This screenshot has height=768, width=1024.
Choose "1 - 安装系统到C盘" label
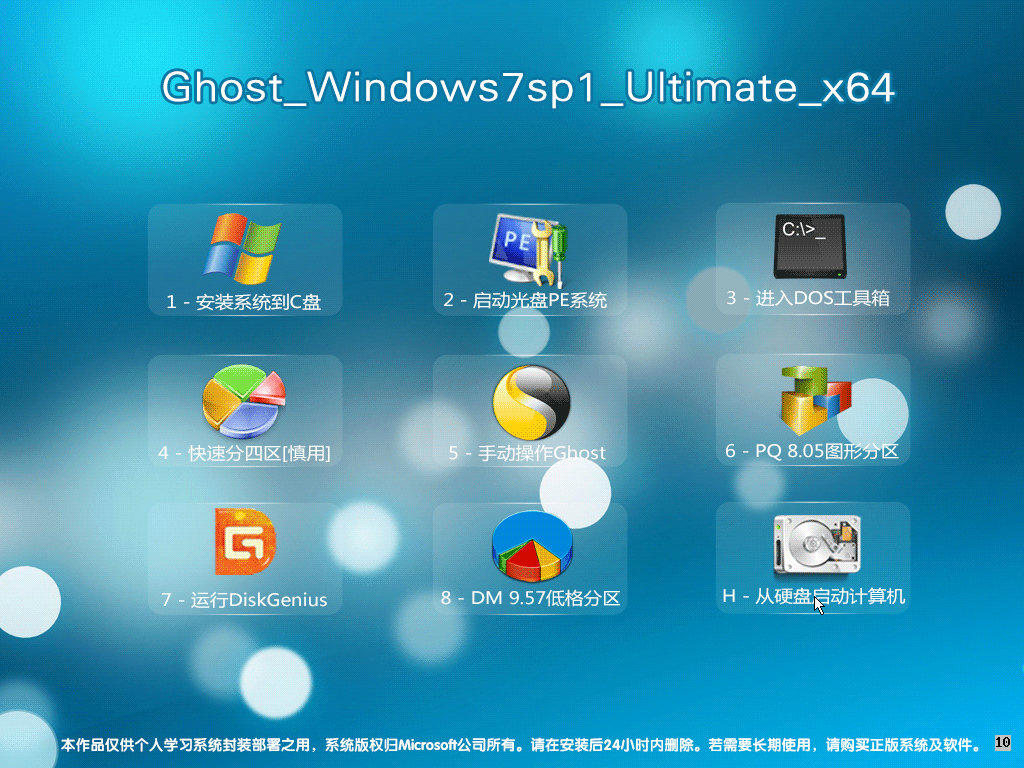[244, 302]
